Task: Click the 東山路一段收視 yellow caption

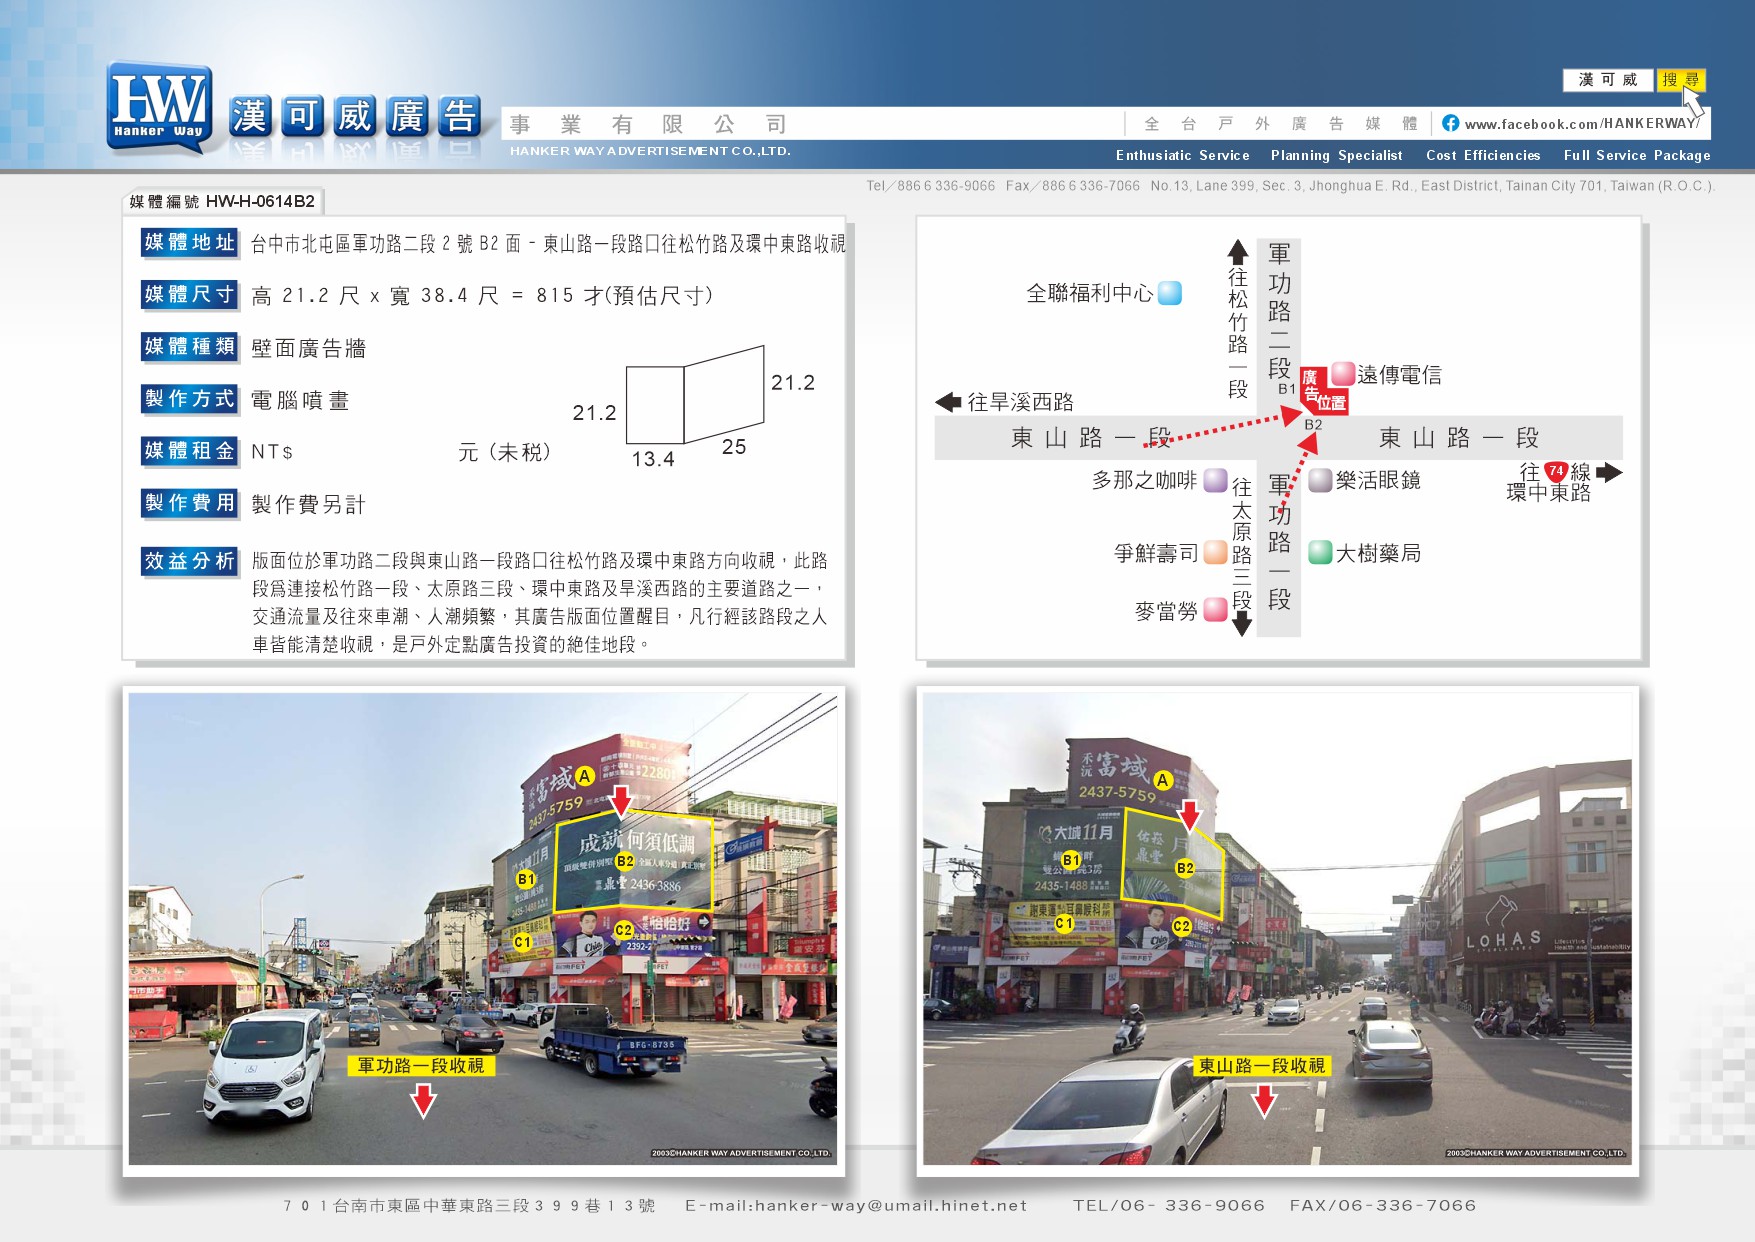Action: 1262,1066
